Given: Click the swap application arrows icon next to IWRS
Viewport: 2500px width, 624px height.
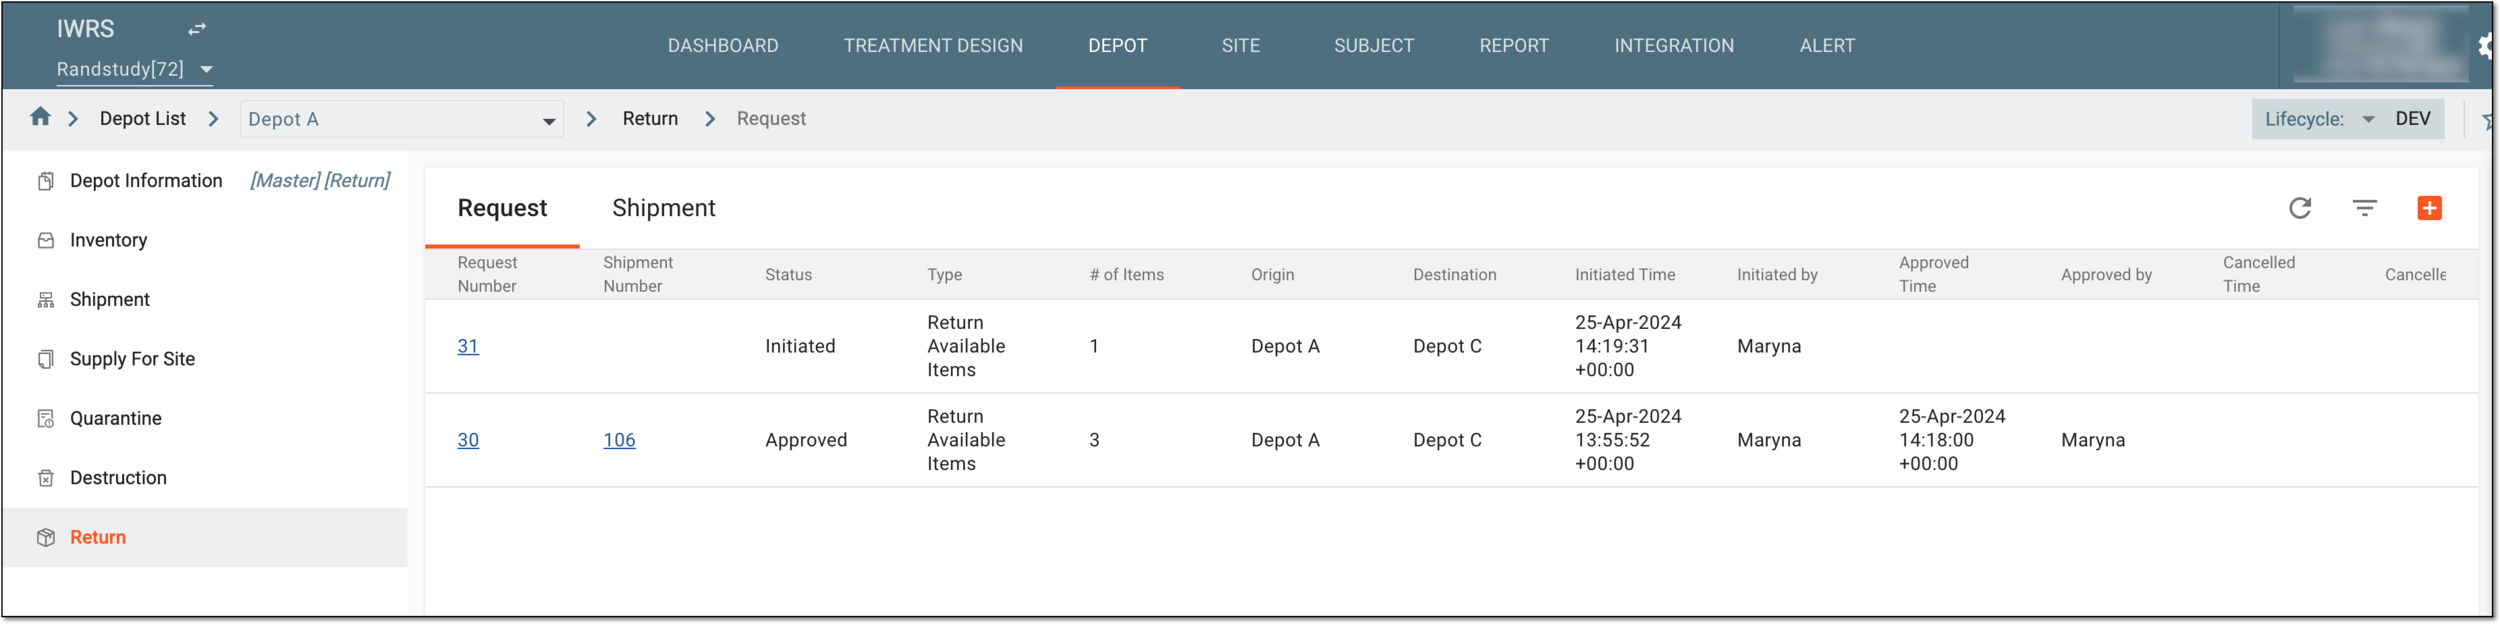Looking at the screenshot, I should tap(197, 29).
